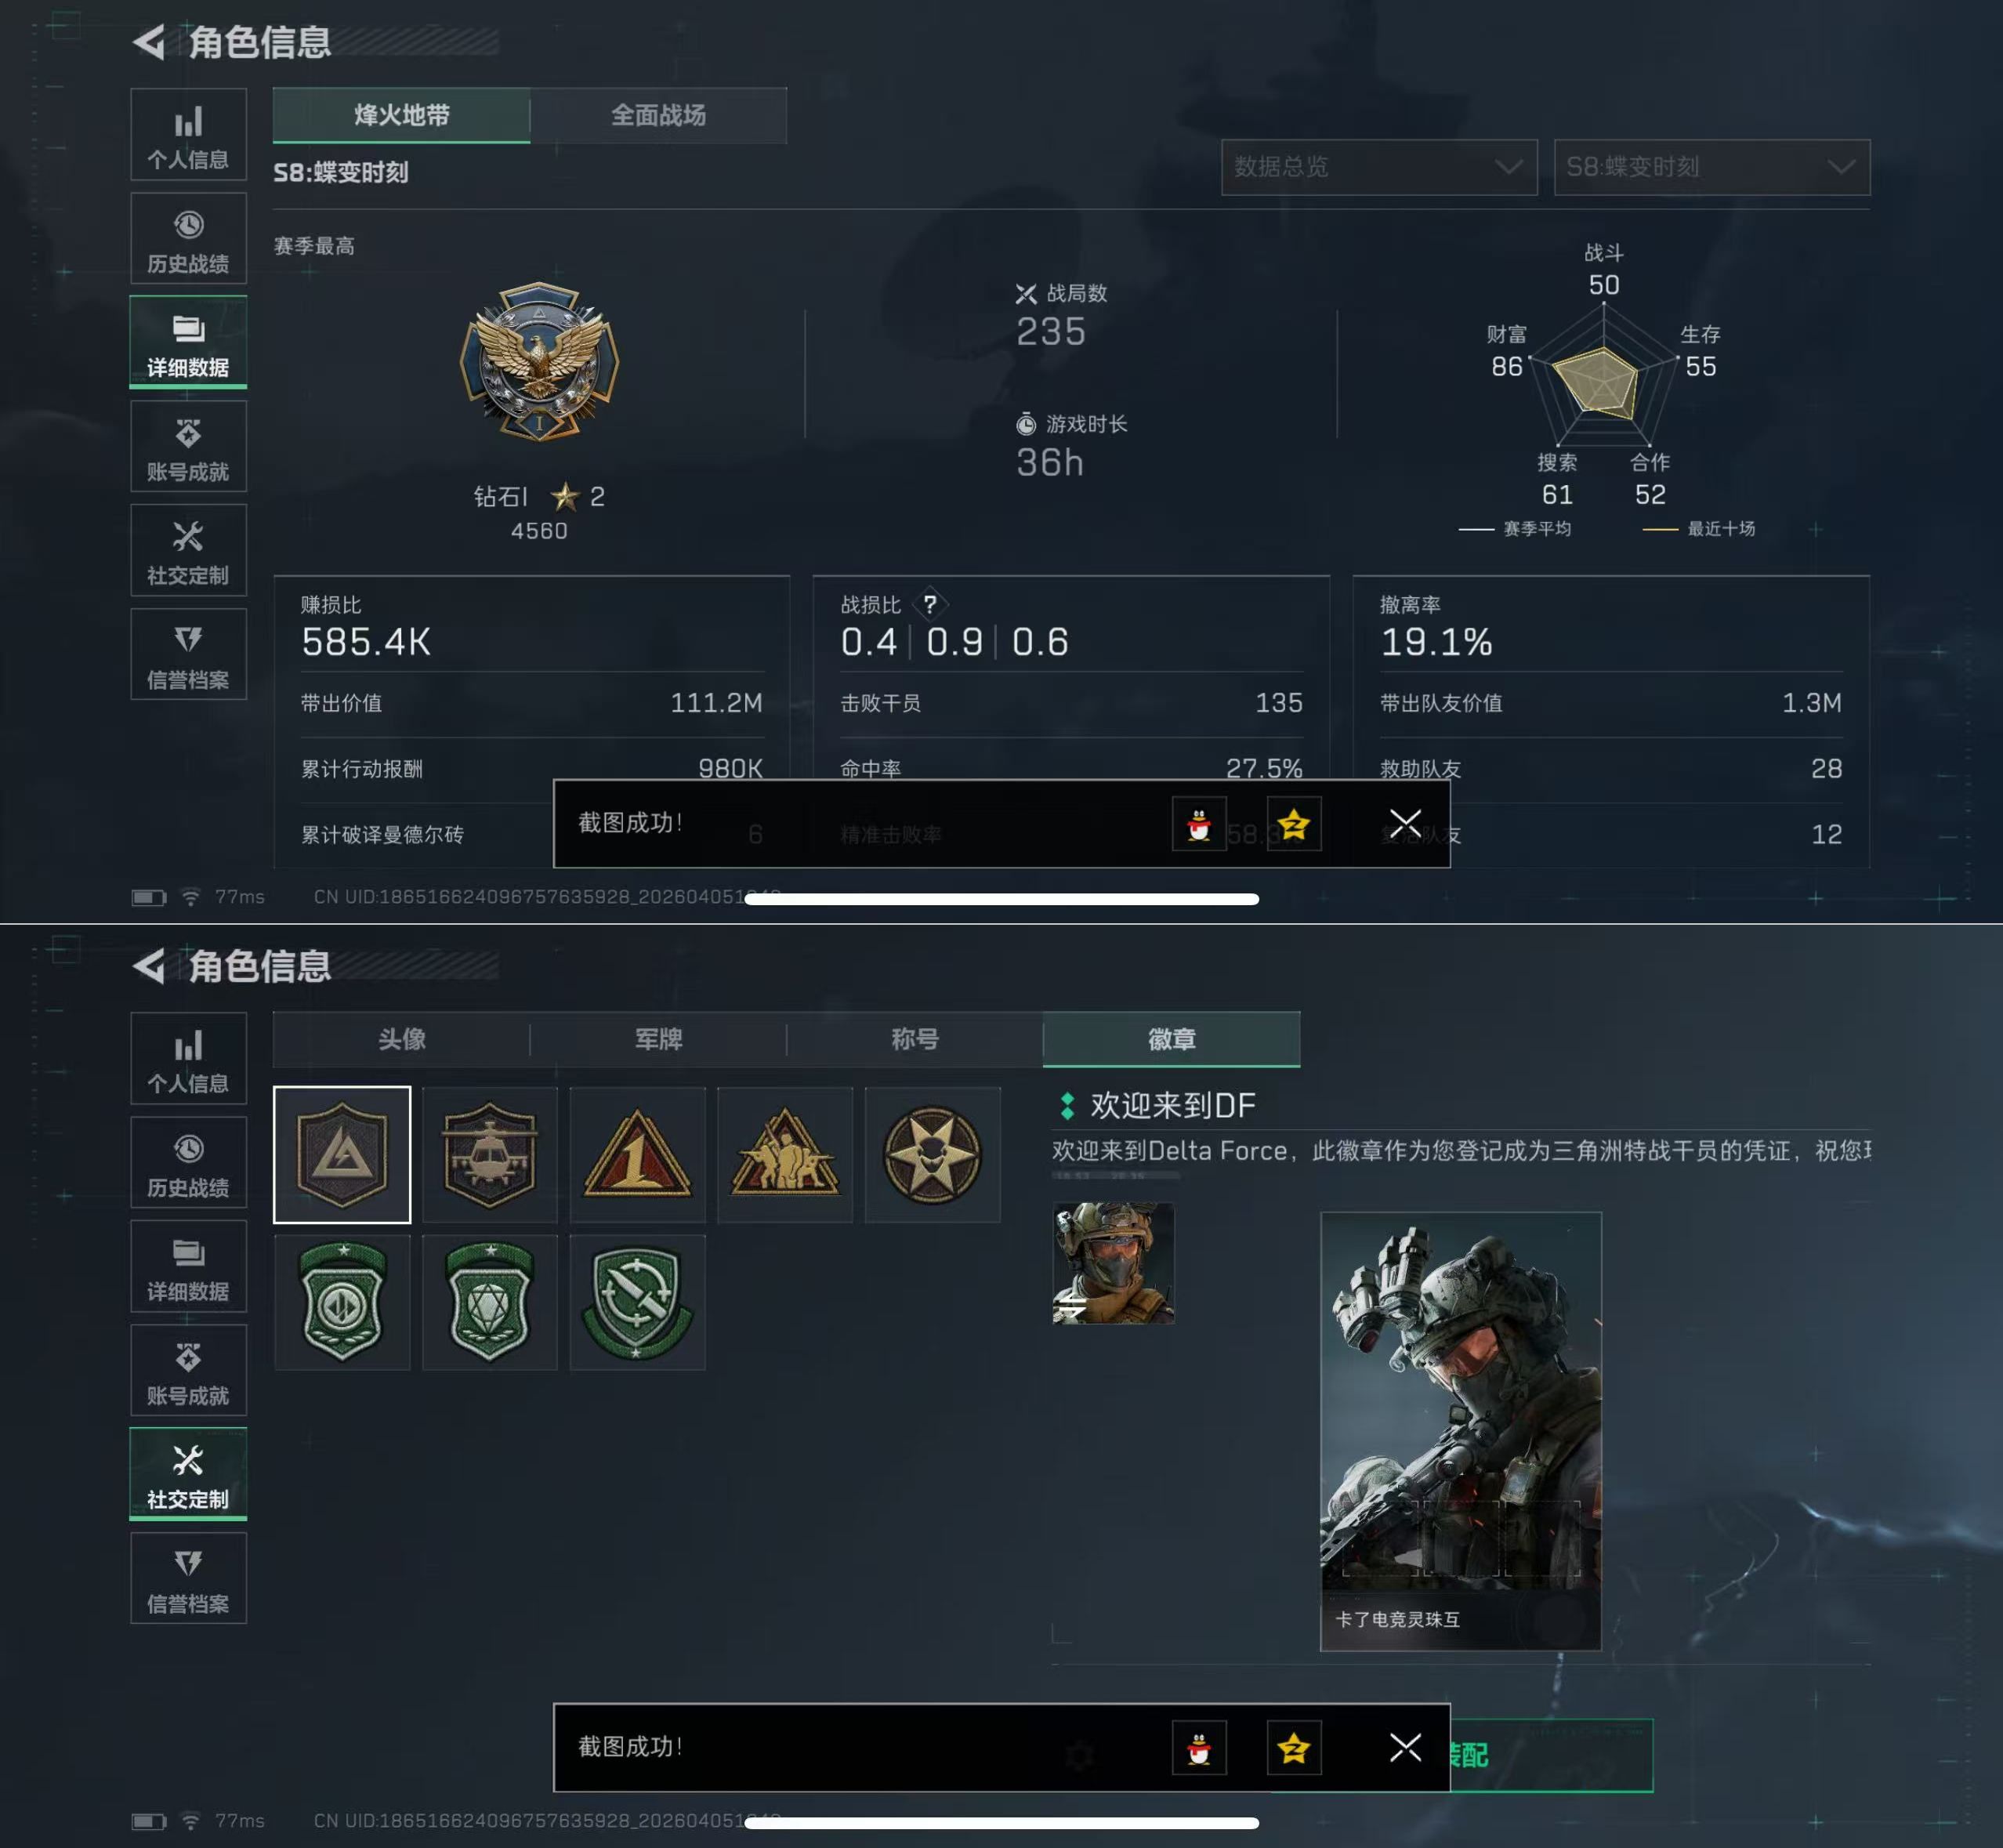Go back using arrow beside upper 角色信息
The image size is (2003, 1848).
click(149, 42)
